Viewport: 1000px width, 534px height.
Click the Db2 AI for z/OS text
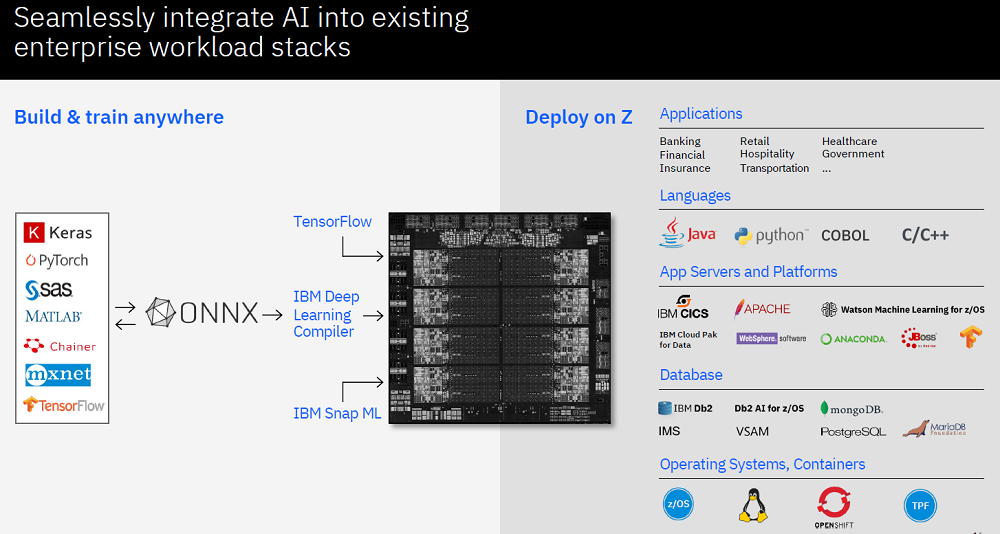[769, 408]
